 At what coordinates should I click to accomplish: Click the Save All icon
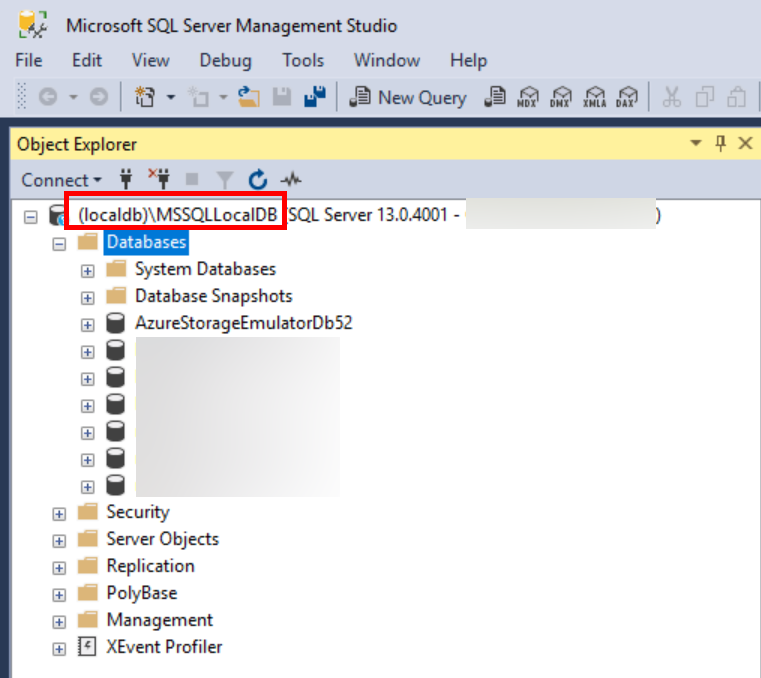[315, 97]
